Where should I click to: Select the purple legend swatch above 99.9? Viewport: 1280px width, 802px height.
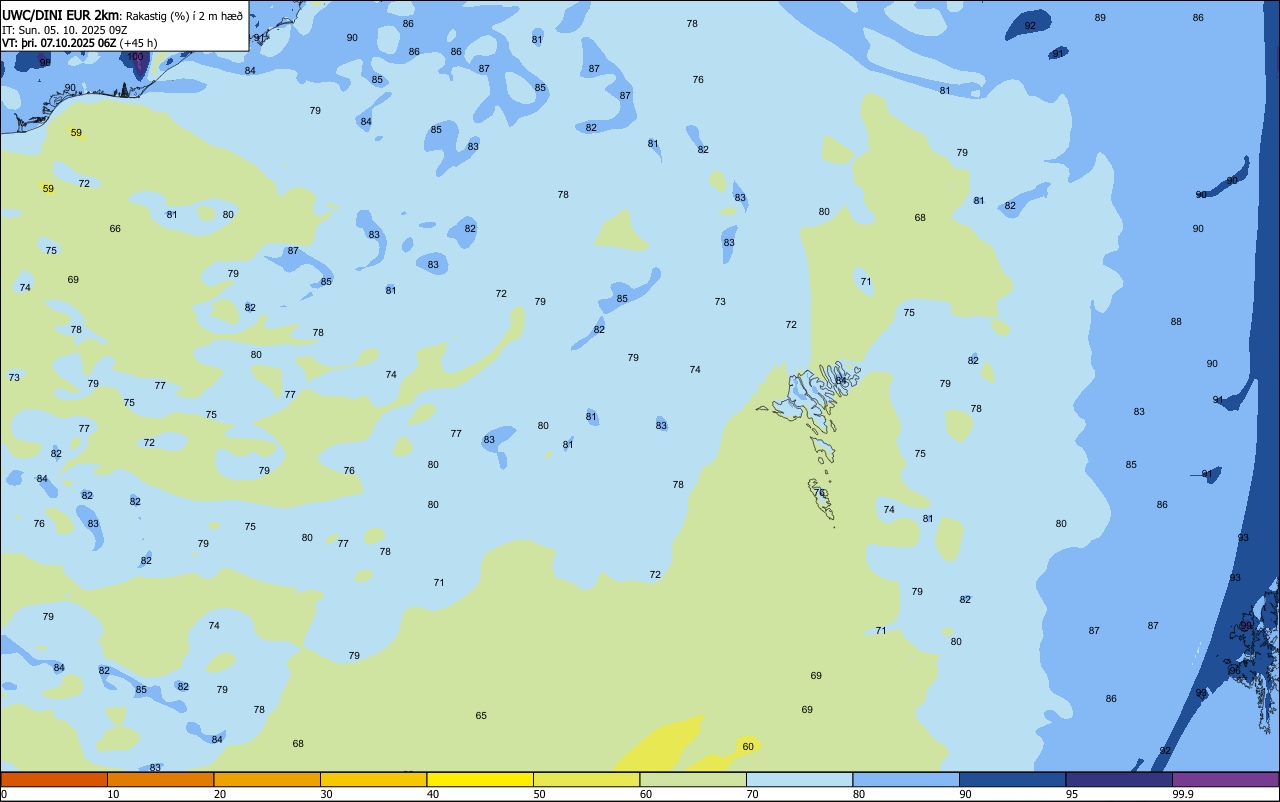click(x=1225, y=780)
